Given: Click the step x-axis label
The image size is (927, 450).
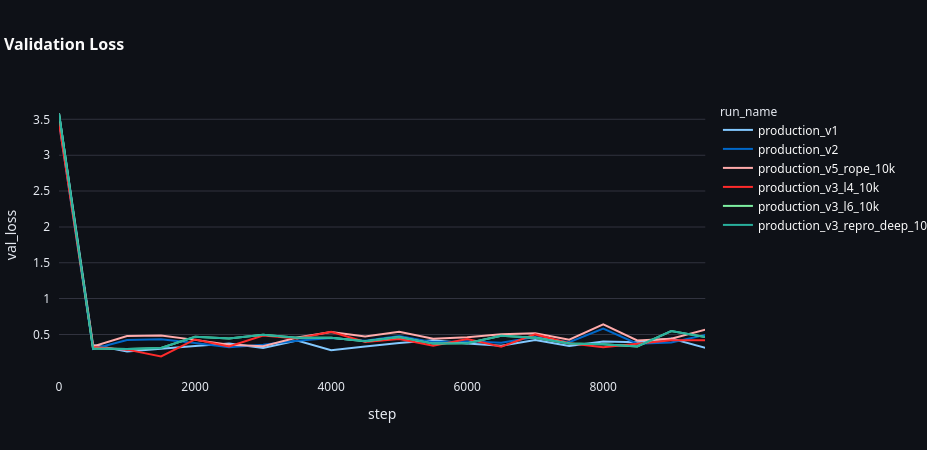Looking at the screenshot, I should [382, 414].
